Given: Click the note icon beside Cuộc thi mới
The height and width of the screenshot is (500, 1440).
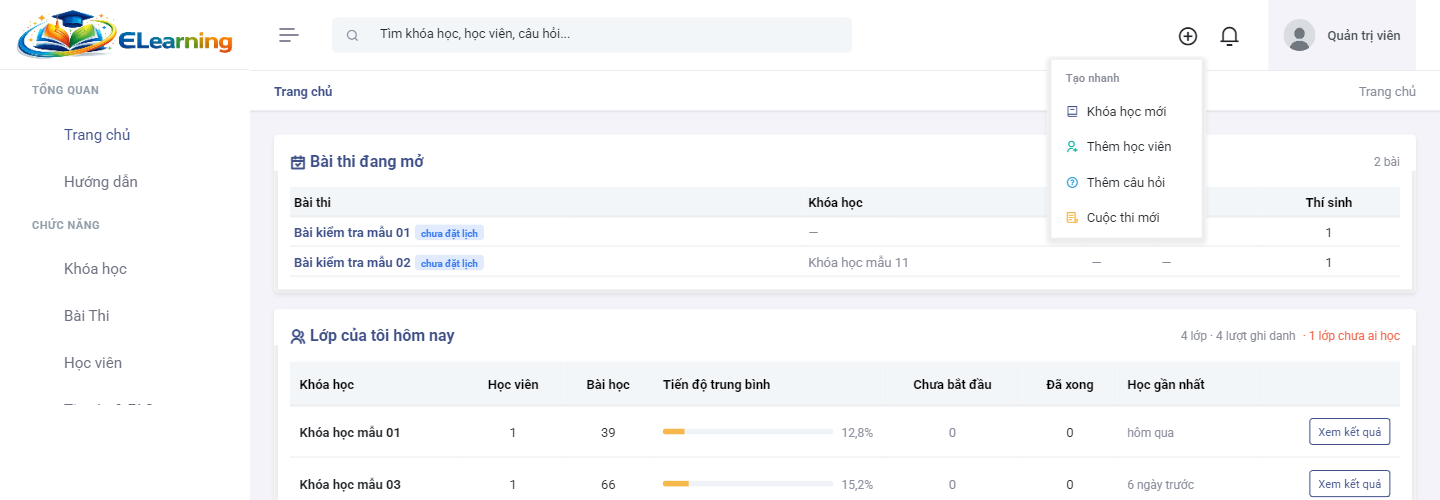Looking at the screenshot, I should tap(1072, 217).
